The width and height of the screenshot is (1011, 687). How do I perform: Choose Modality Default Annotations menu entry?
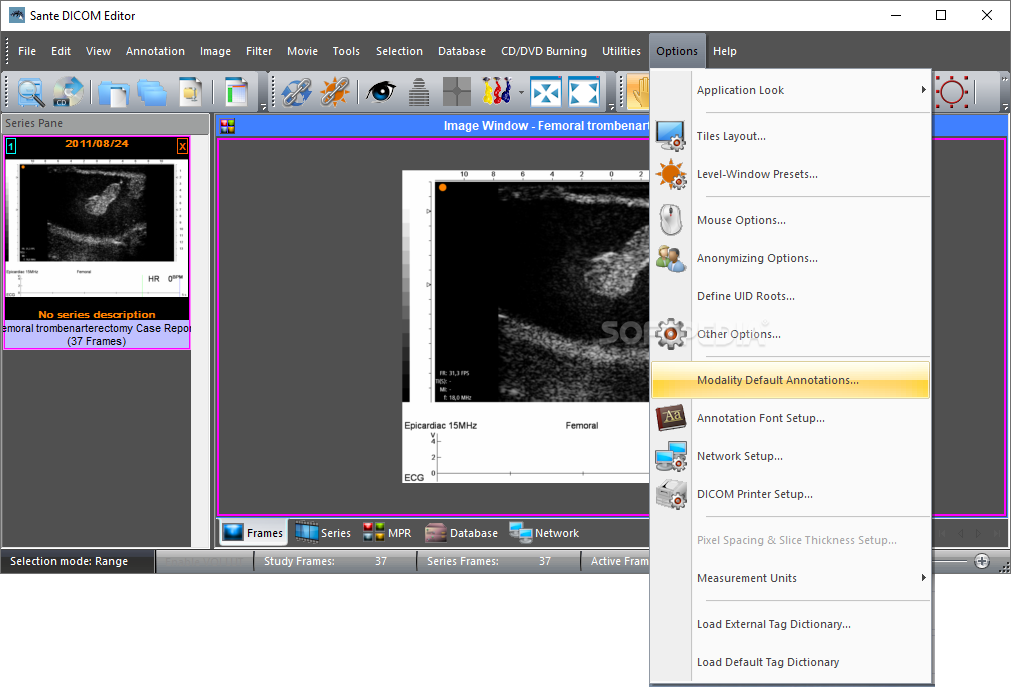click(x=790, y=380)
